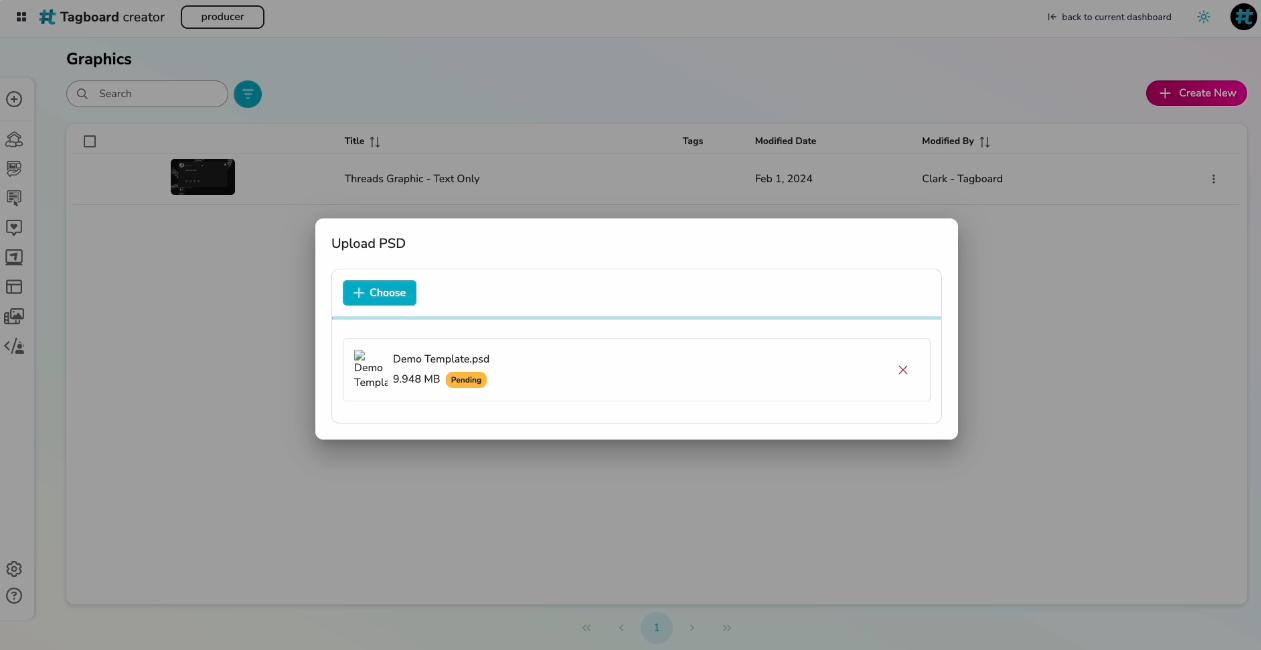Check the select-all checkbox in table header

(x=90, y=141)
